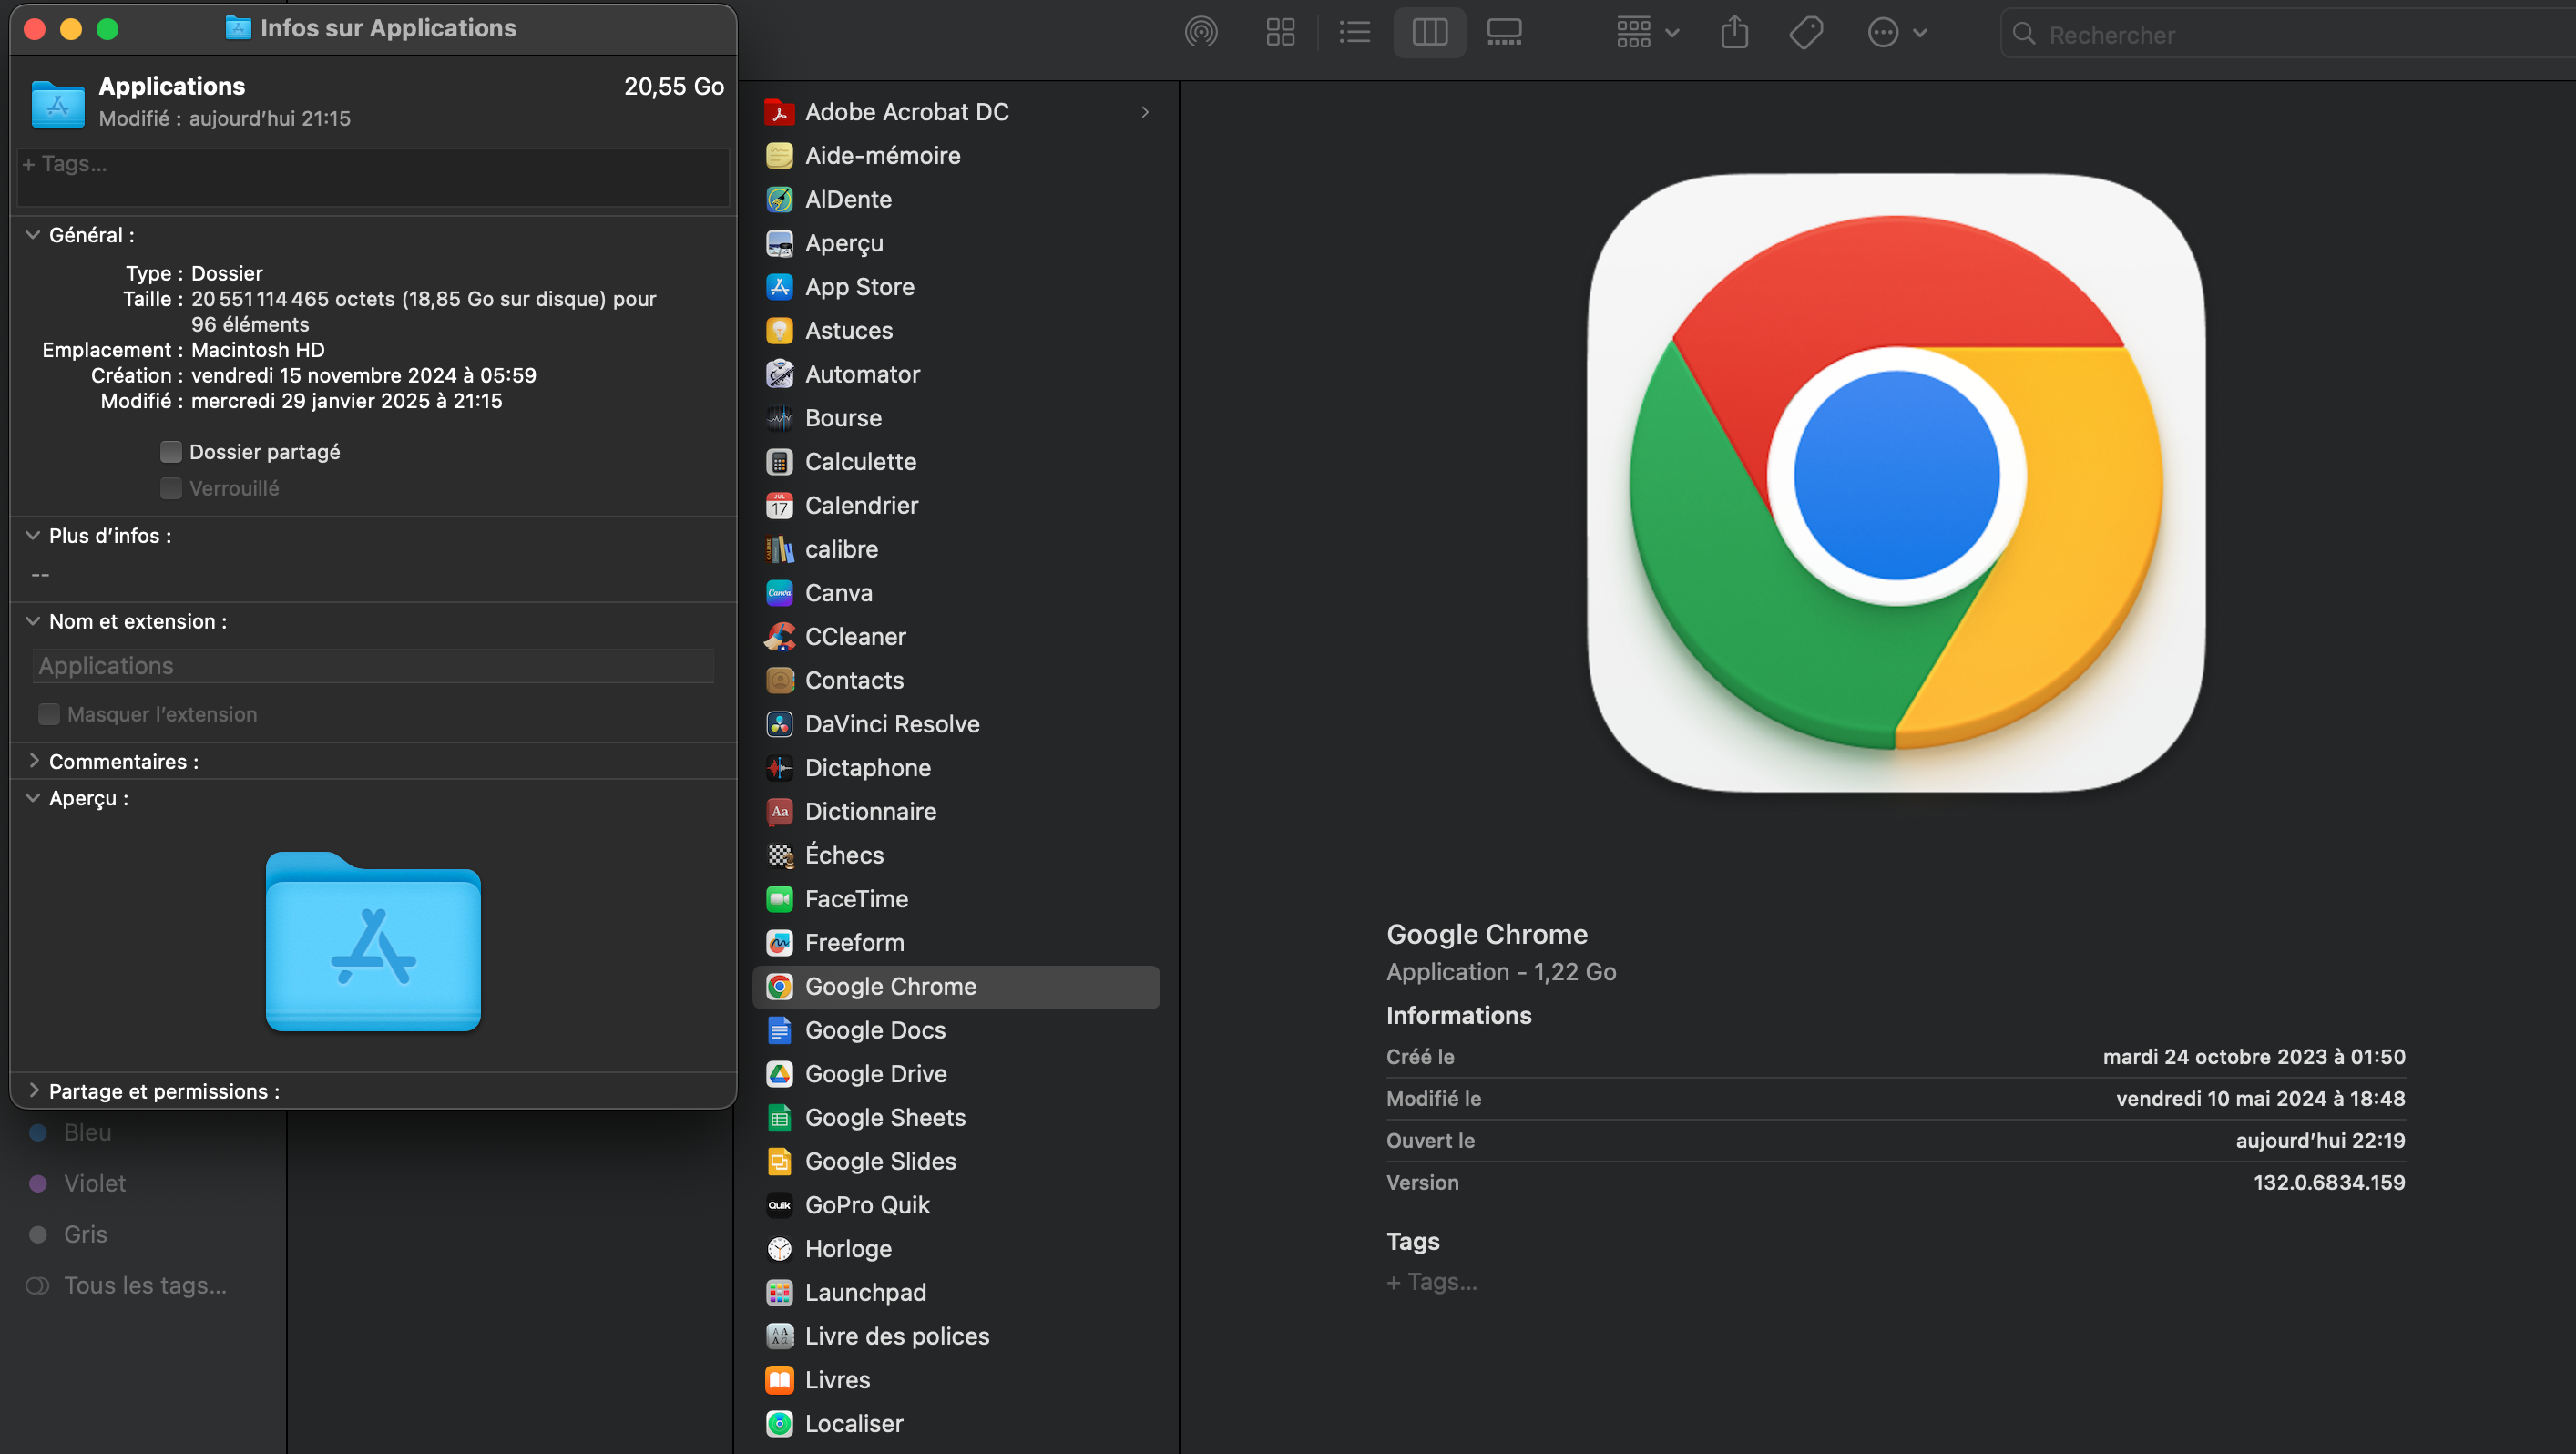Viewport: 2576px width, 1454px height.
Task: Click Tous les tags in sidebar
Action: tap(145, 1285)
